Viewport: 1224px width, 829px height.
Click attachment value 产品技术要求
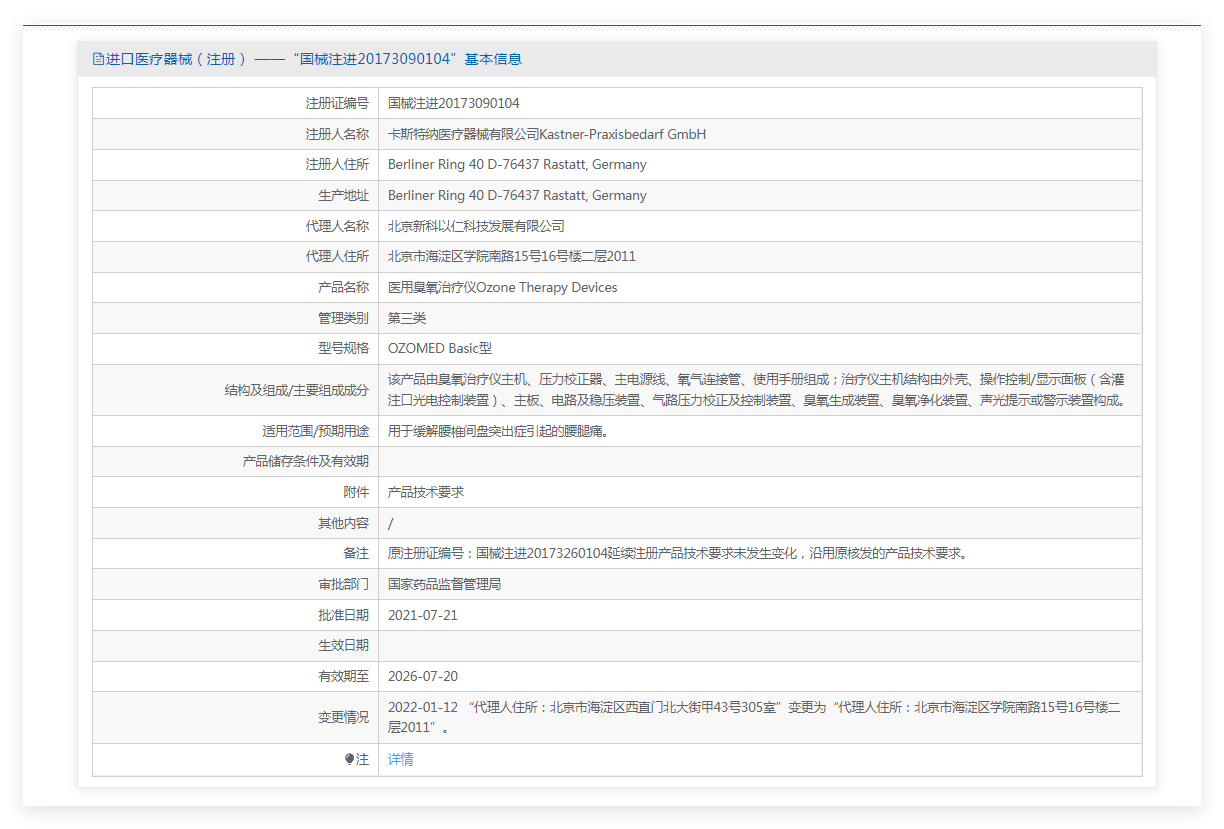426,492
